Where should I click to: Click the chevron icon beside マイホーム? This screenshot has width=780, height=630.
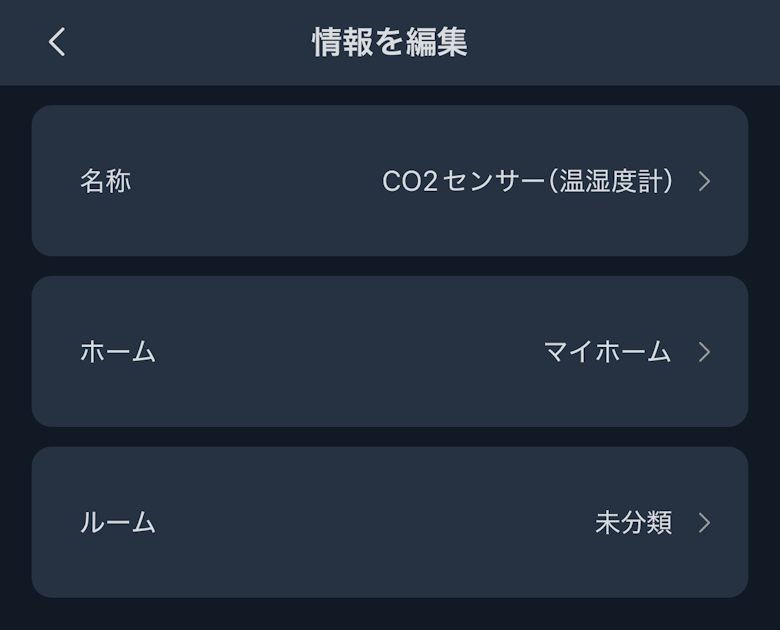[704, 352]
